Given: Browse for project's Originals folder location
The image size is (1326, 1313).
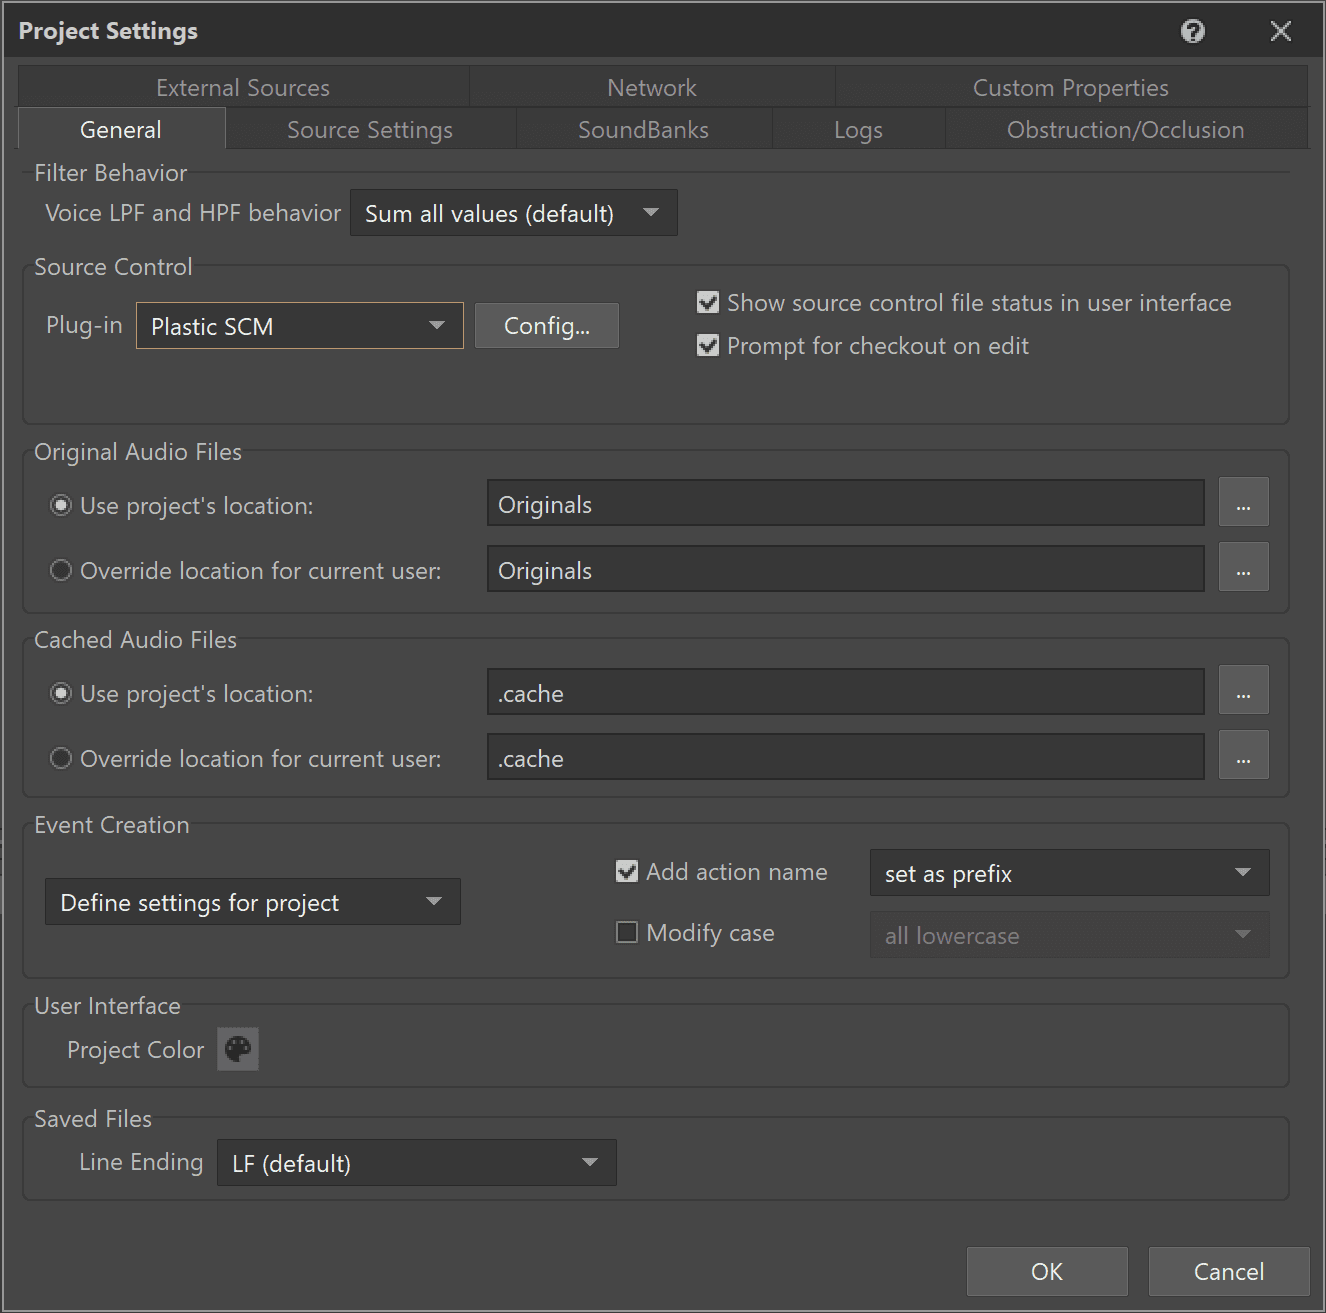Looking at the screenshot, I should click(1243, 502).
